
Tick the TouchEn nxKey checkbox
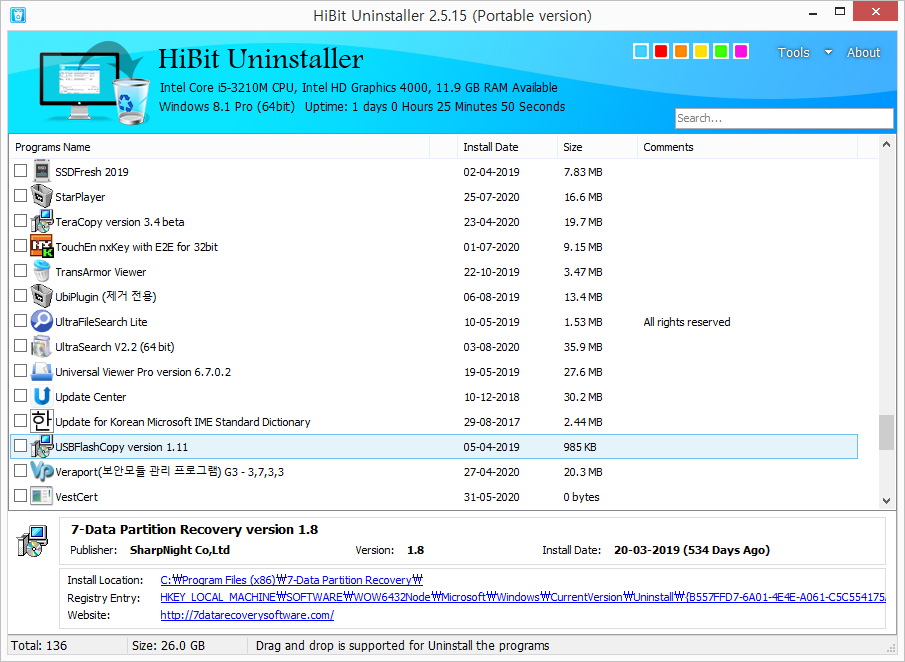tap(20, 245)
